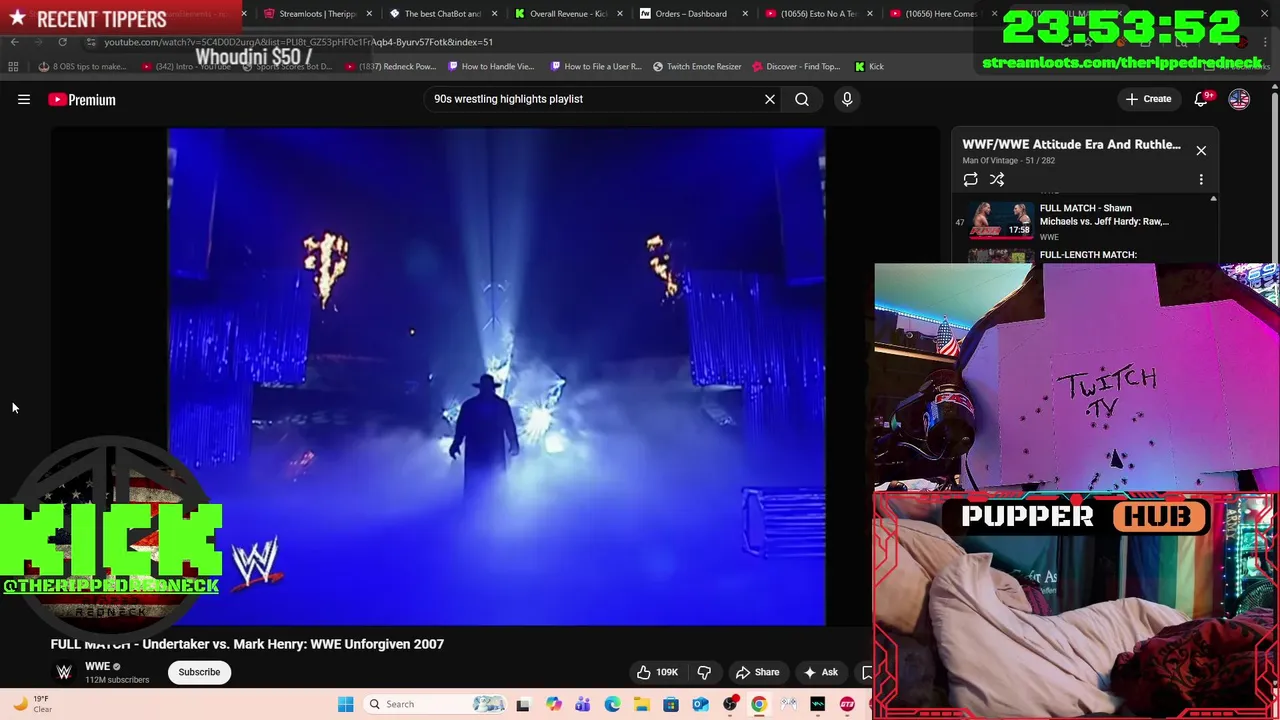Share the Undertaker vs. Mark Henry video
1280x720 pixels.
(x=757, y=672)
